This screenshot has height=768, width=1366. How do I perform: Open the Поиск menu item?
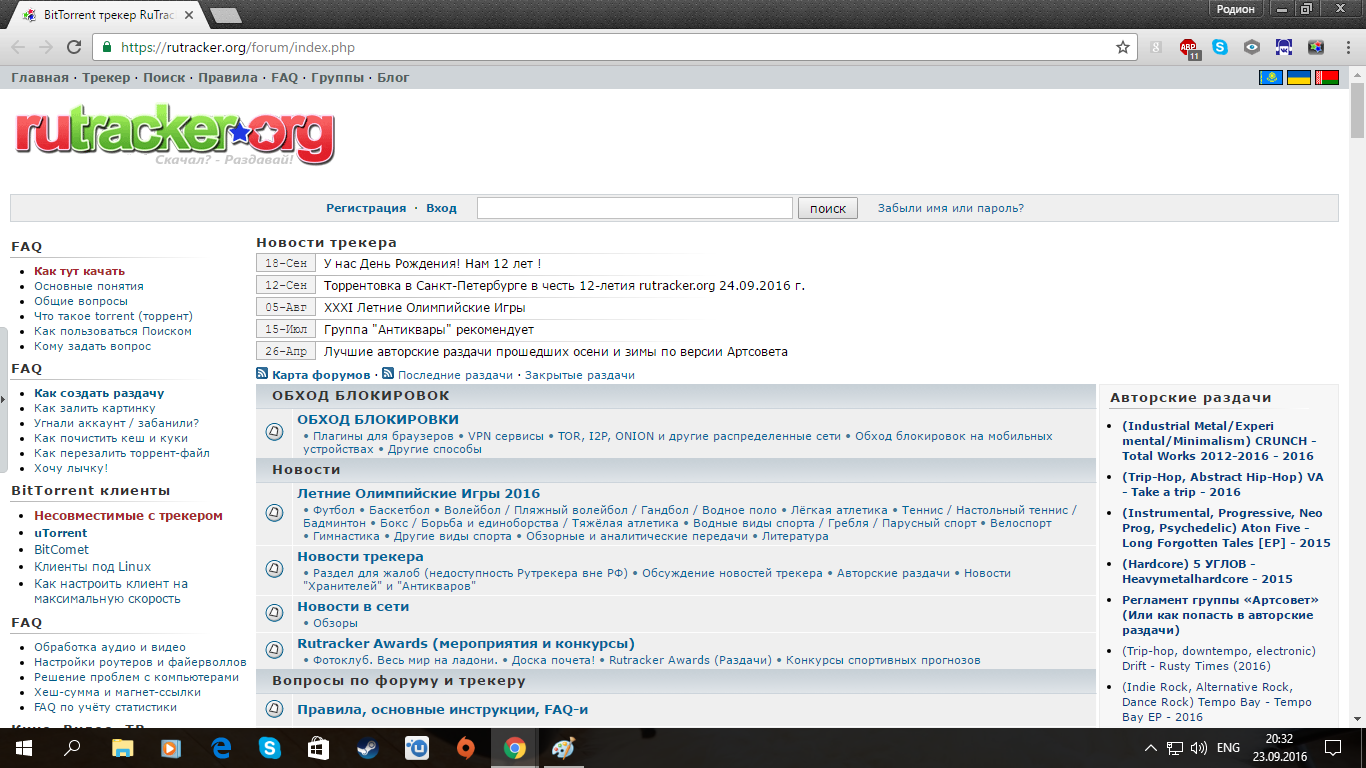click(164, 77)
